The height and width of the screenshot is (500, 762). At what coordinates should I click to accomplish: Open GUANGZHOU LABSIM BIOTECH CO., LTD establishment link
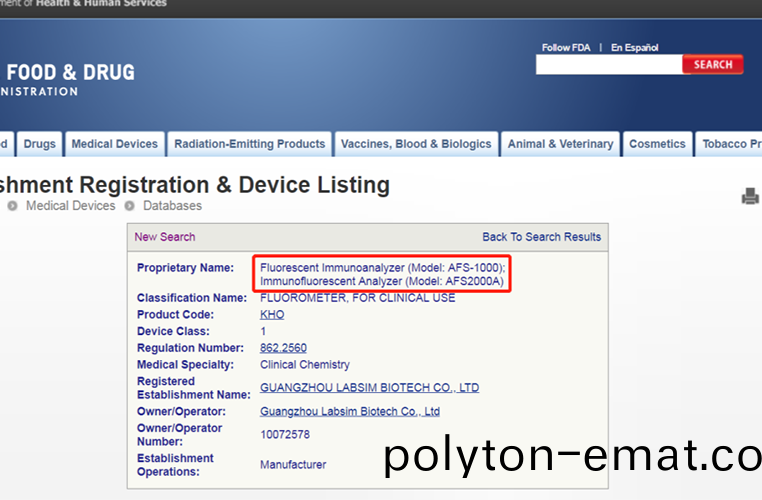369,388
